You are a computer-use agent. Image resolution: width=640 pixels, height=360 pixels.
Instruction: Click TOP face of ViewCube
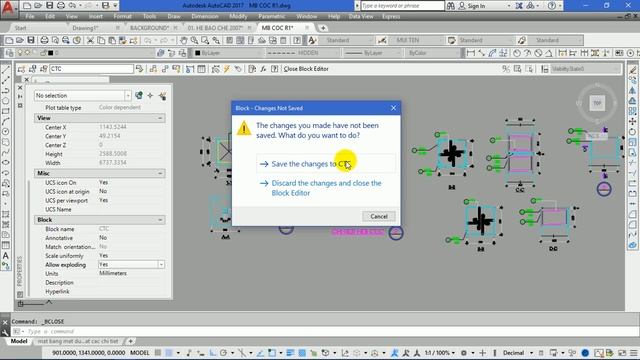tap(597, 103)
